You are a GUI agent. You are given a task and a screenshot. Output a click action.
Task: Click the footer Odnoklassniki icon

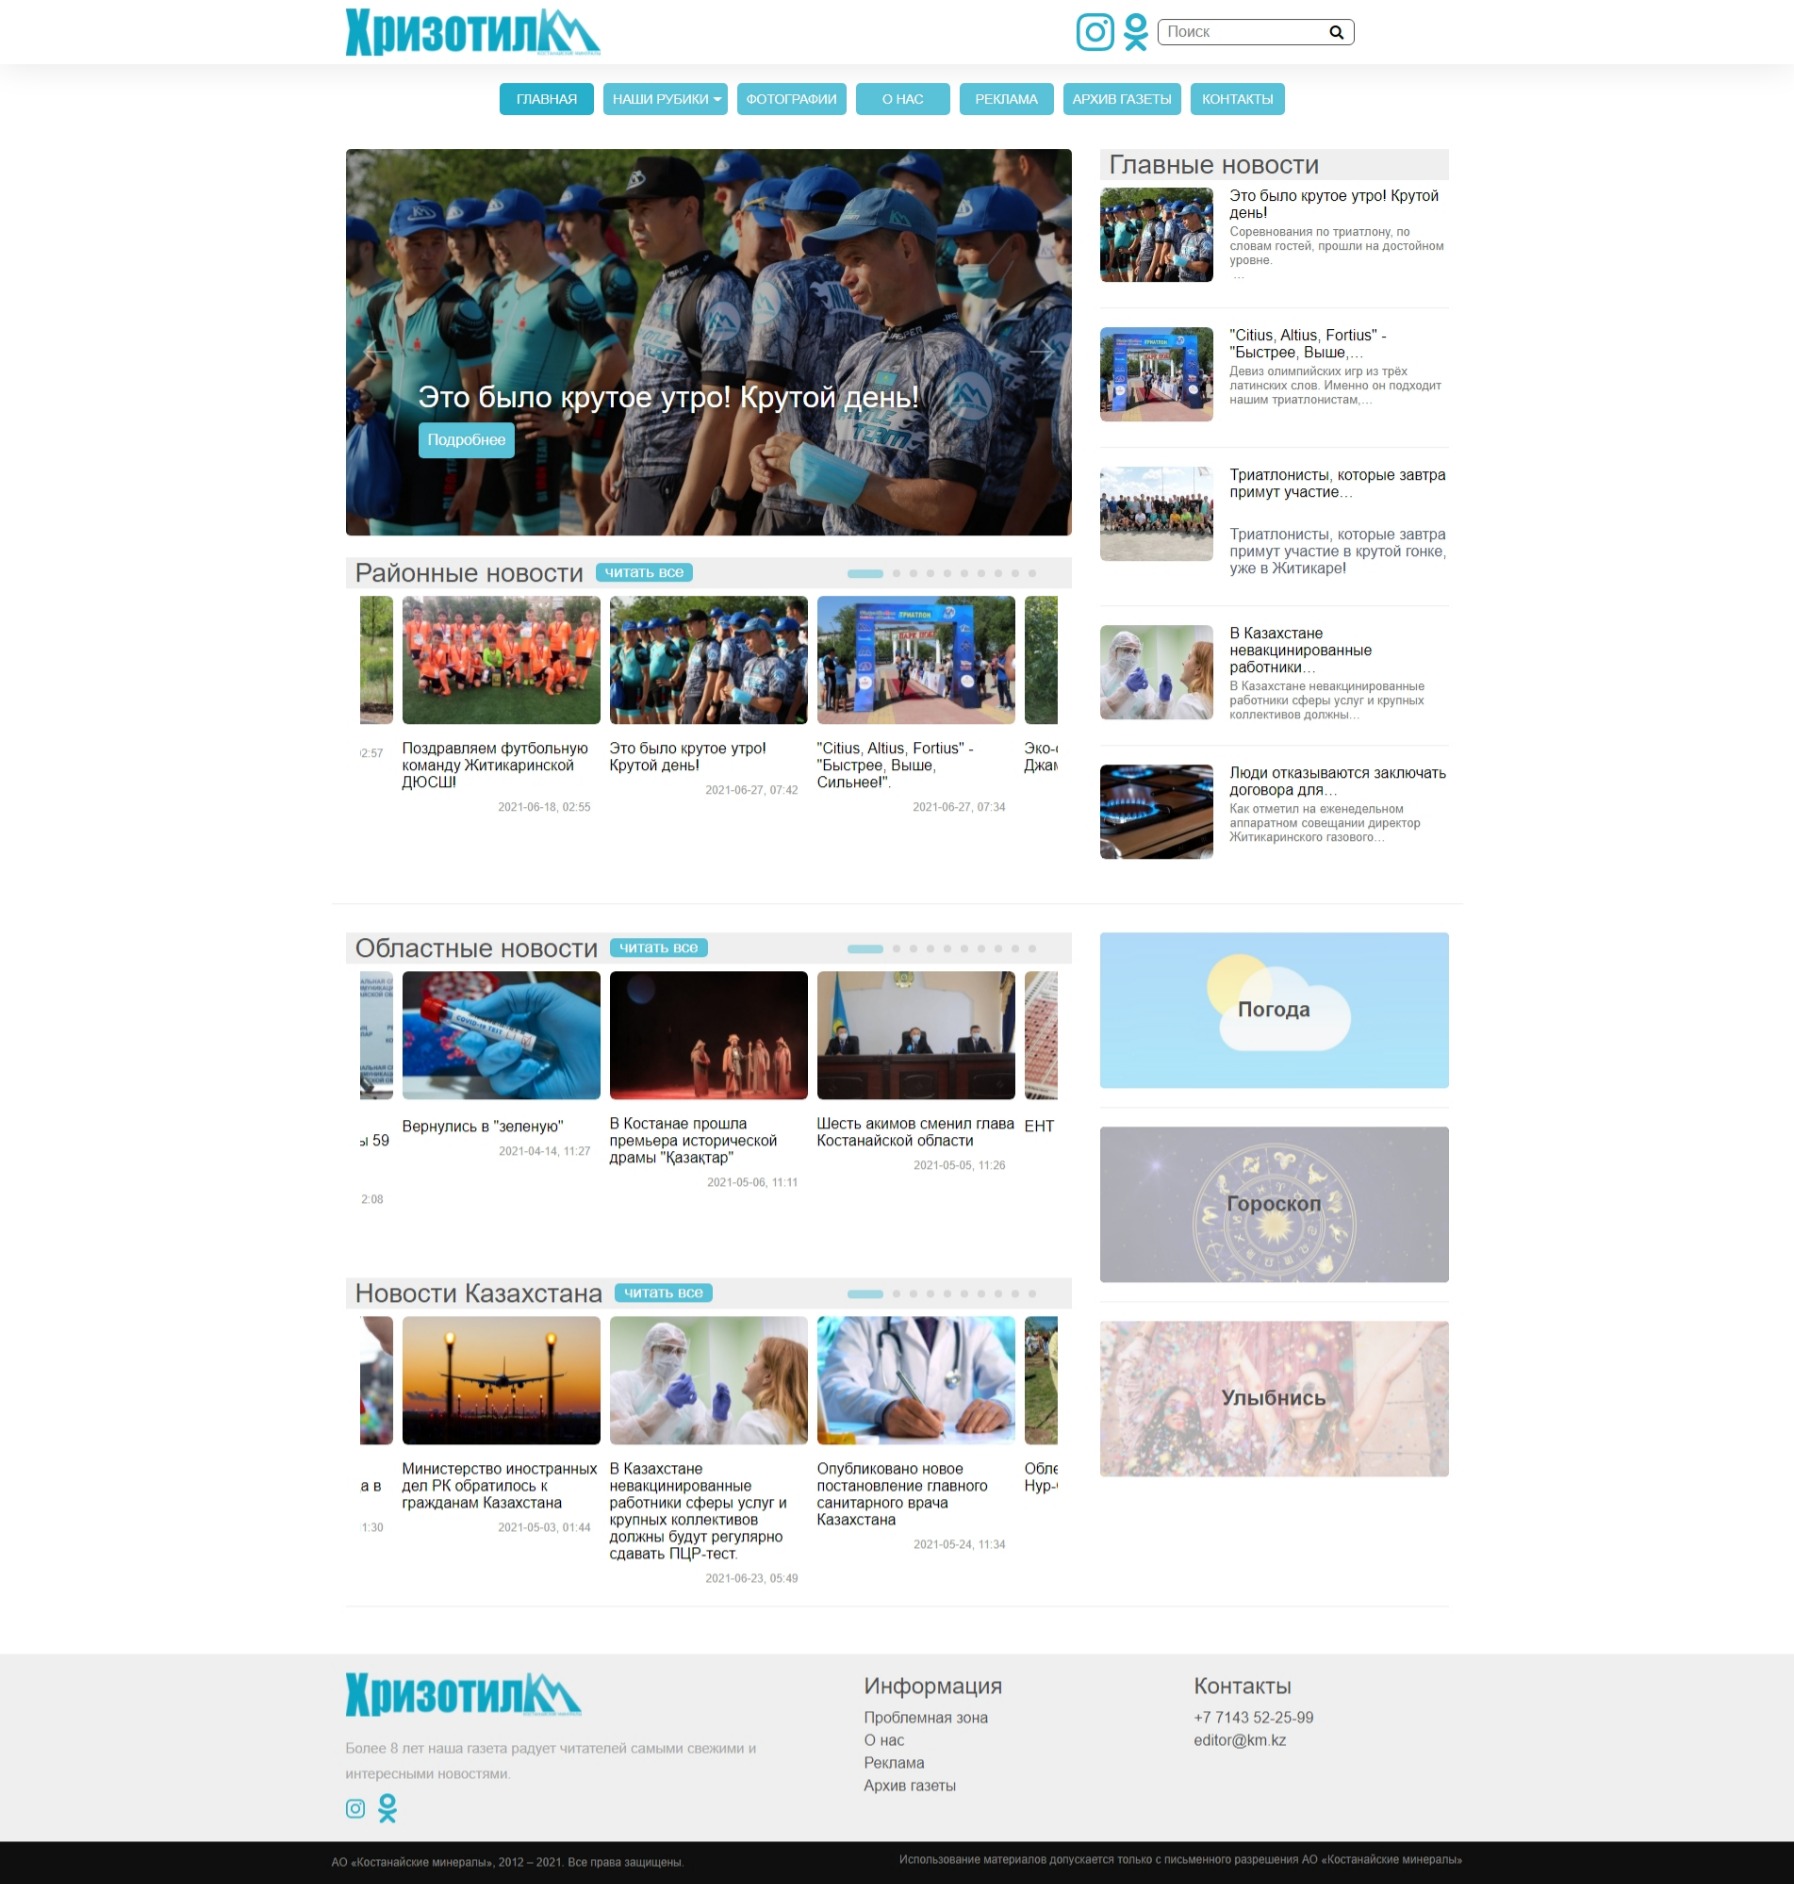[387, 1808]
